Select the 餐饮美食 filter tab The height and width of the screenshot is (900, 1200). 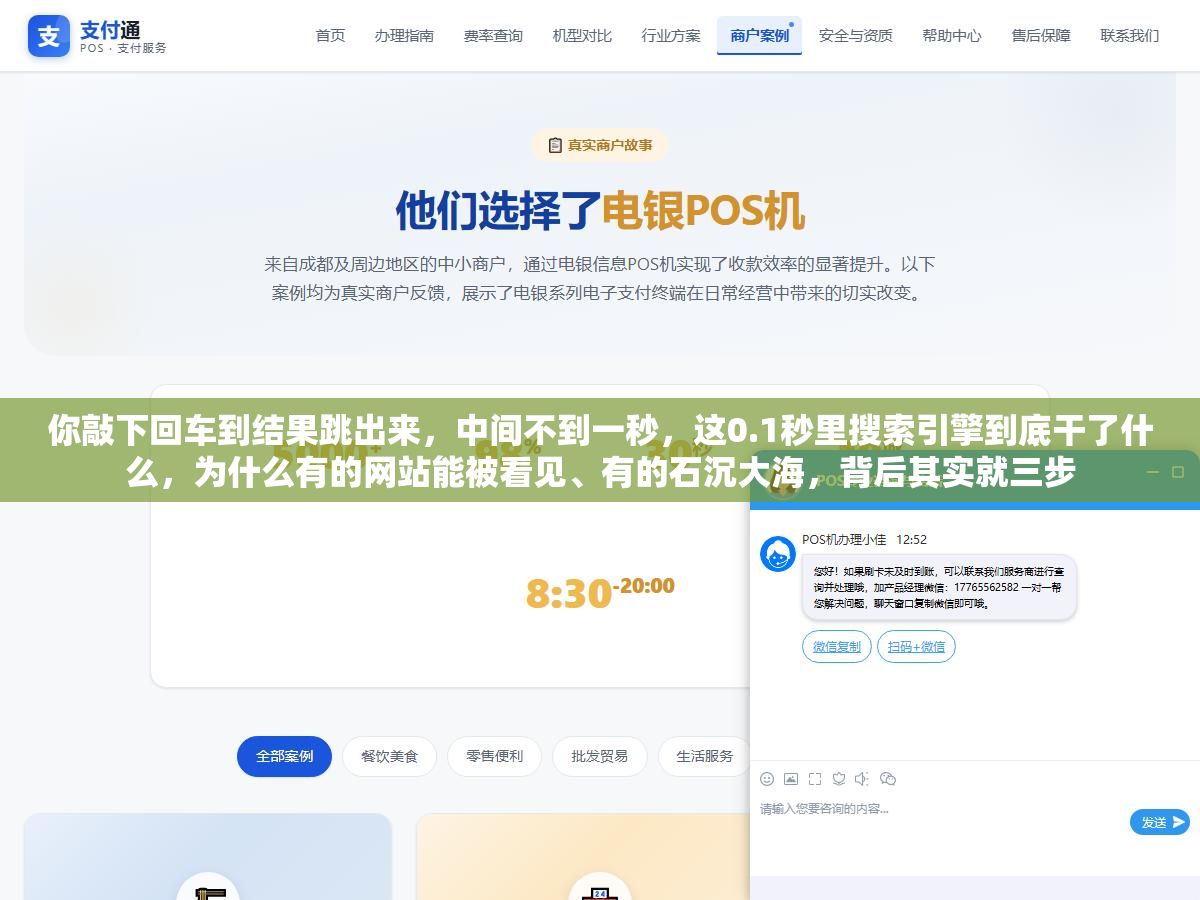pyautogui.click(x=389, y=756)
